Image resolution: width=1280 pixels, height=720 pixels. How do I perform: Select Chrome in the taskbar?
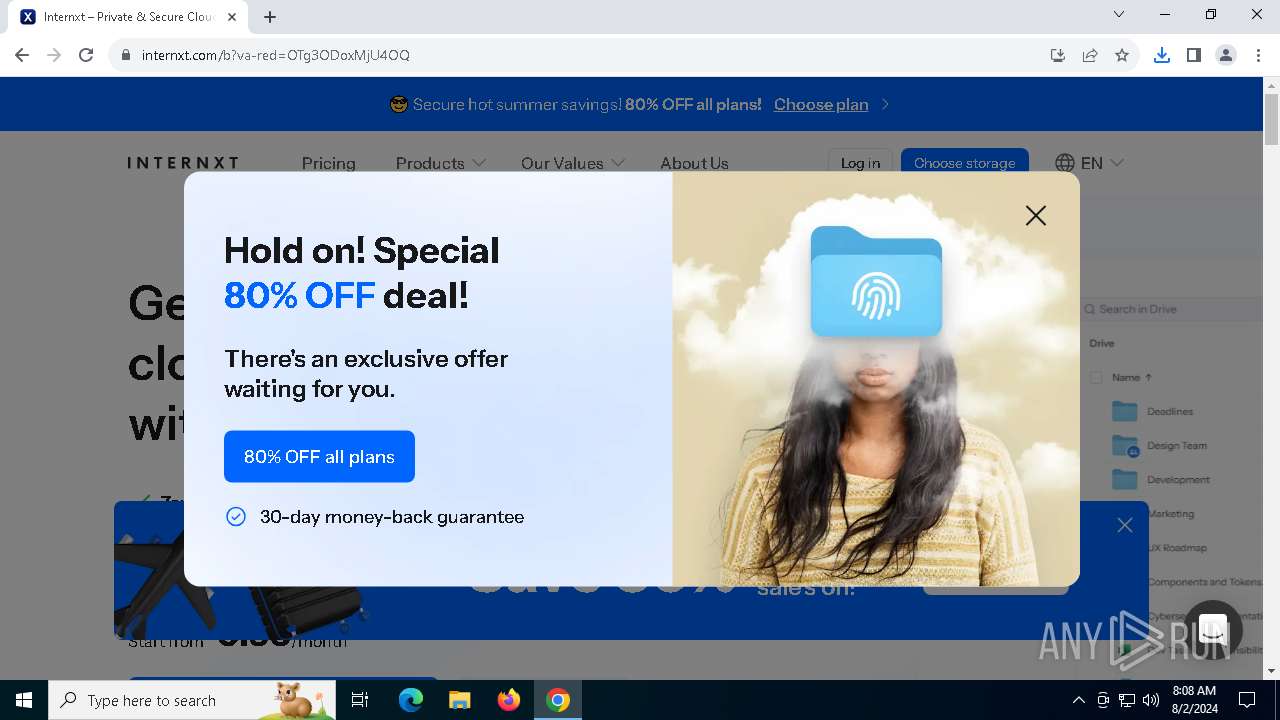(558, 700)
